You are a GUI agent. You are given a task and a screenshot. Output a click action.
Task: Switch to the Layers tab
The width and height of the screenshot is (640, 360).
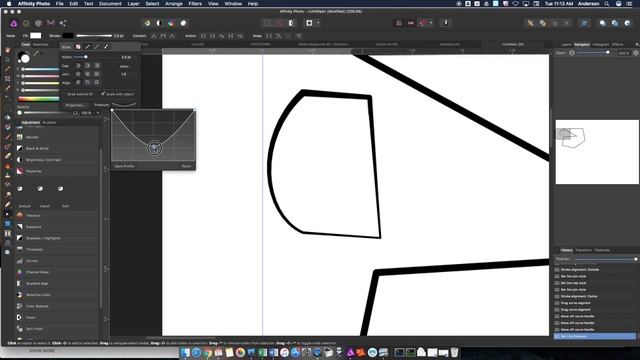566,44
